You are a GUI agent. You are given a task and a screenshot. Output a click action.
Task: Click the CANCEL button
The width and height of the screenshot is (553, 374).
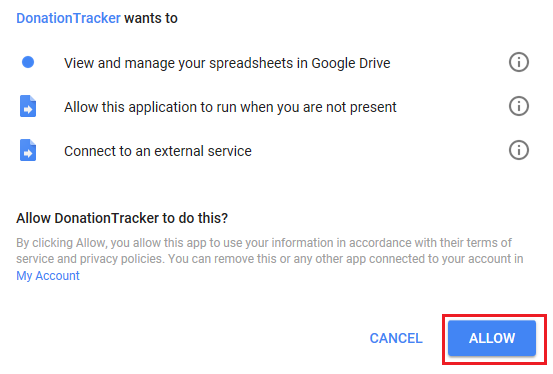click(396, 338)
